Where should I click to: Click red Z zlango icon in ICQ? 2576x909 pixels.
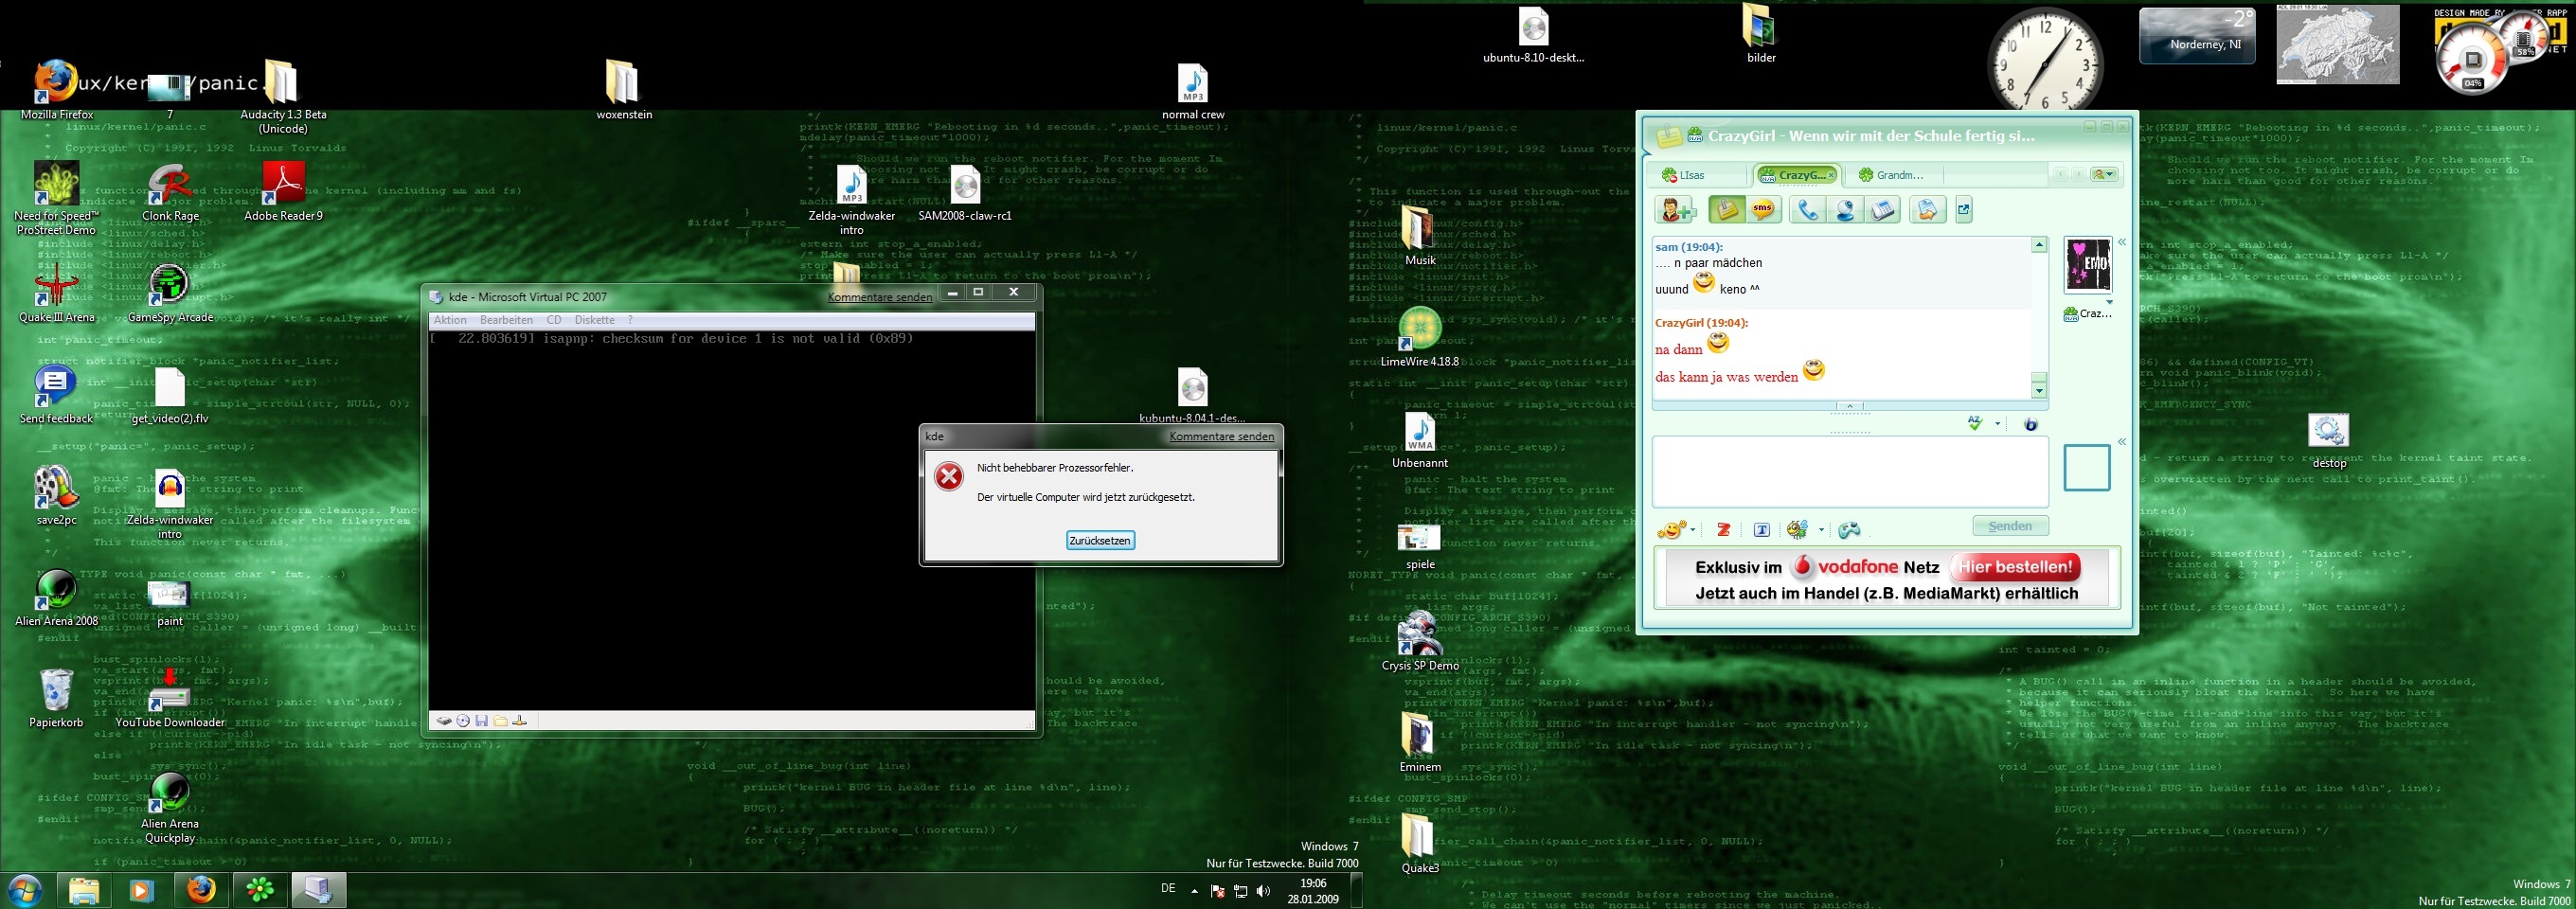pos(1723,530)
